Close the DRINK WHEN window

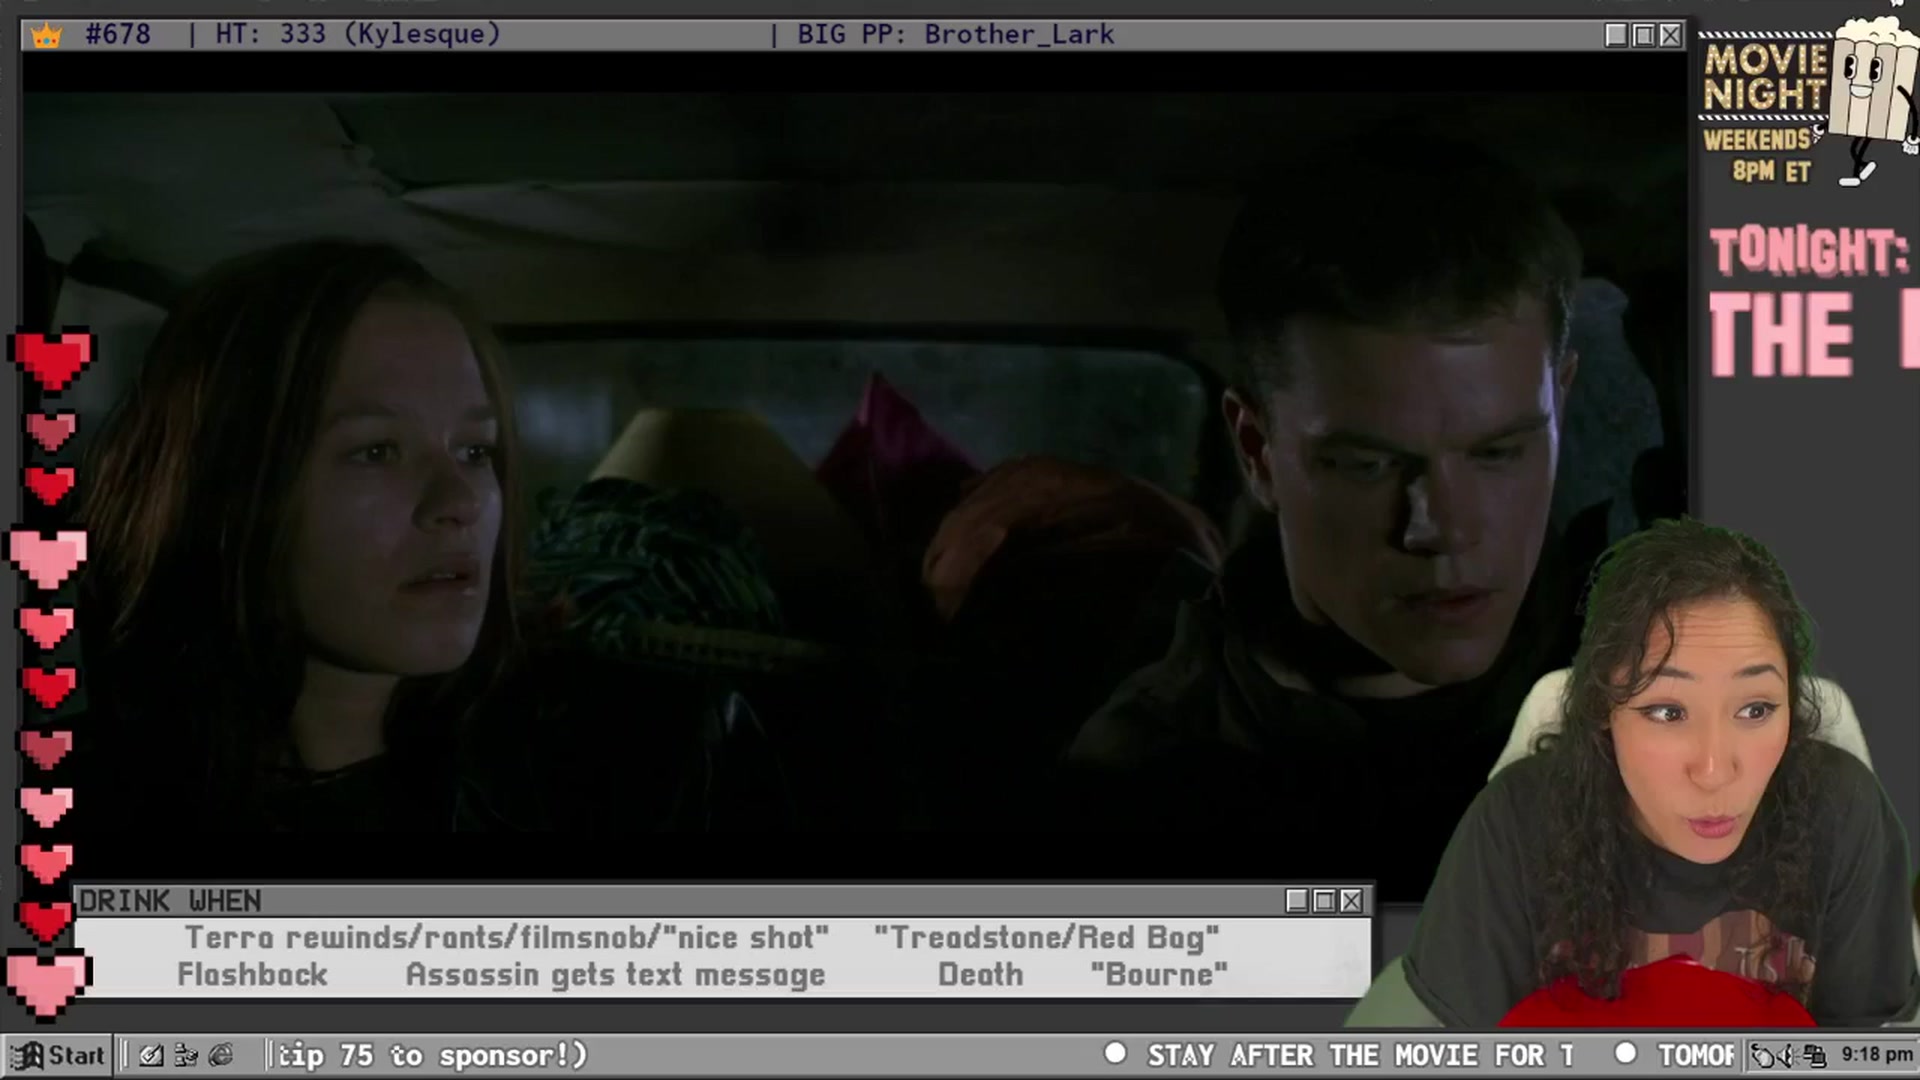click(x=1351, y=901)
